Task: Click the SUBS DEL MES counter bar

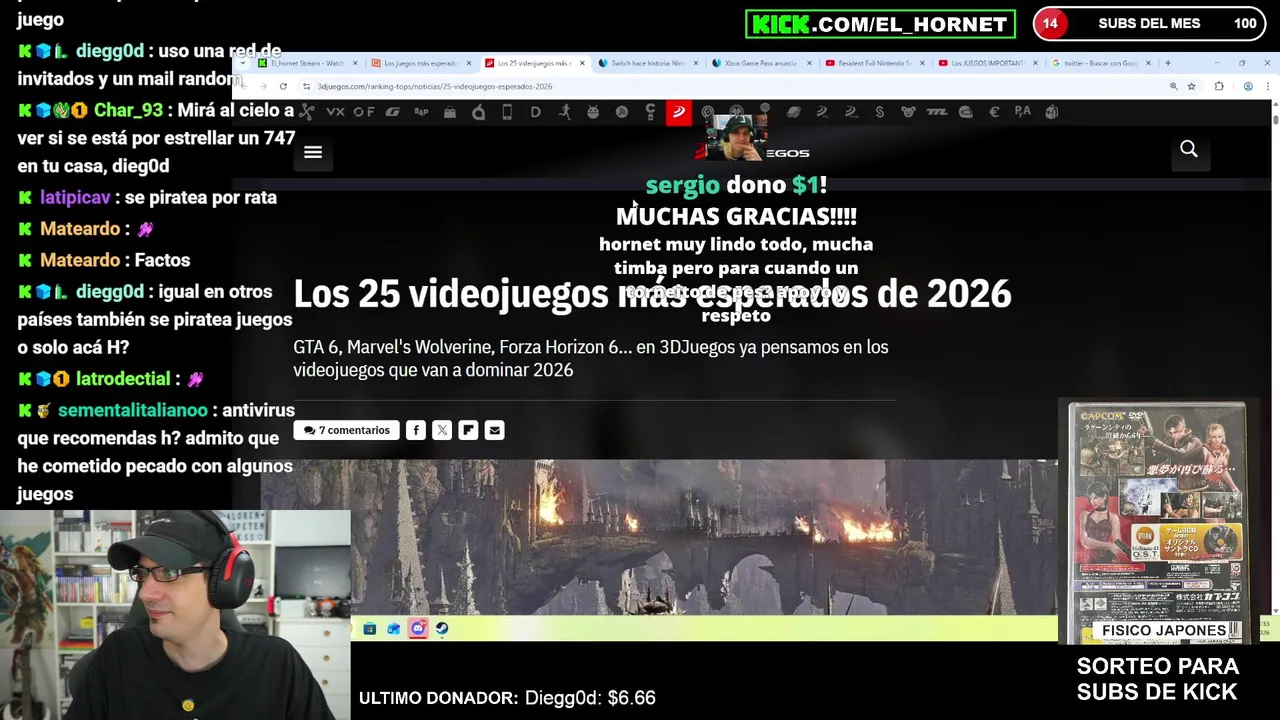Action: point(1151,24)
